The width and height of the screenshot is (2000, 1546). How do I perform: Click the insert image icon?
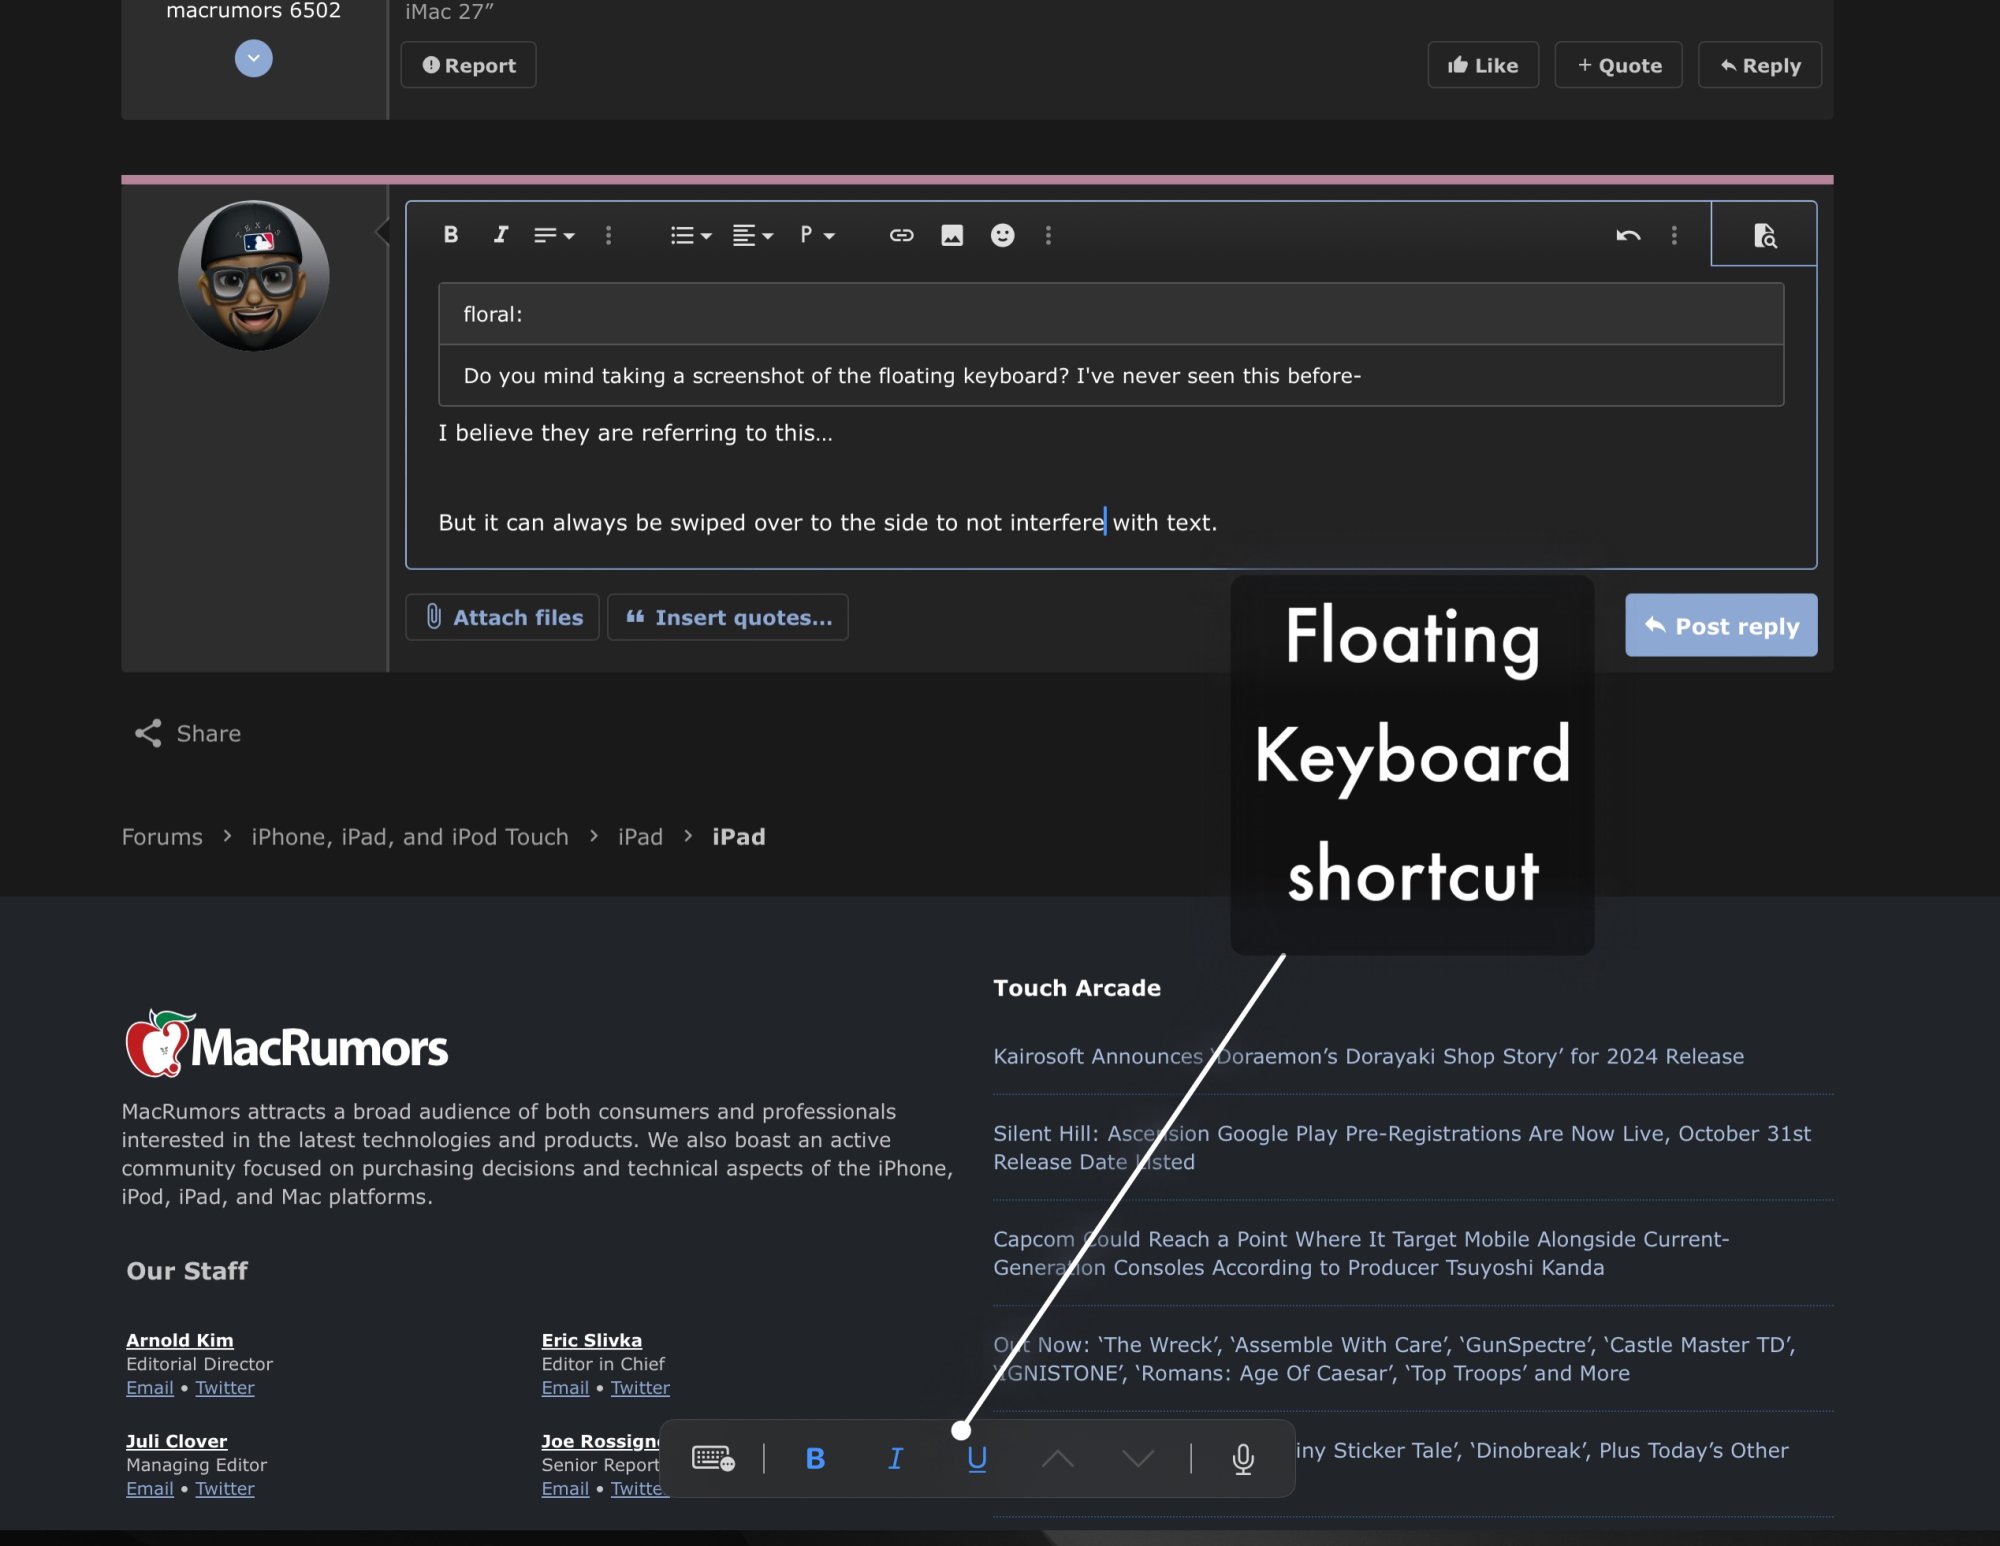pos(952,235)
